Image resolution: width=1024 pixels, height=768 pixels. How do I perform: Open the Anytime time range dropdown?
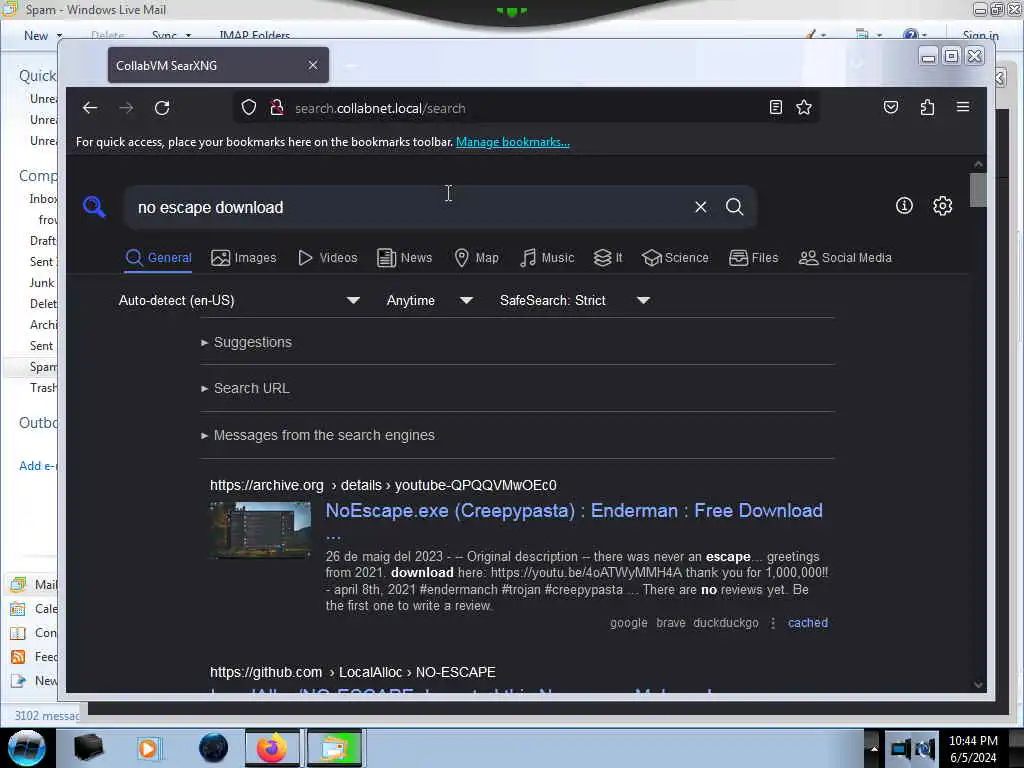tap(429, 300)
